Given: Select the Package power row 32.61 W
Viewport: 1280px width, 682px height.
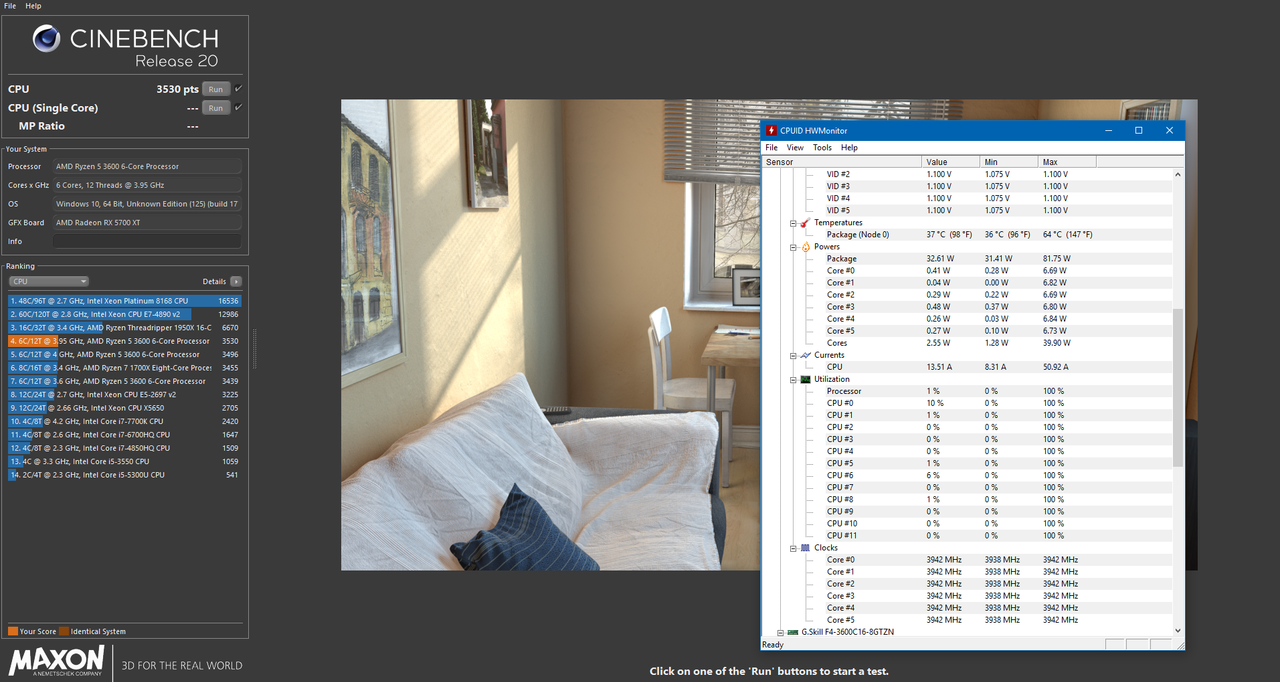Looking at the screenshot, I should tap(968, 259).
